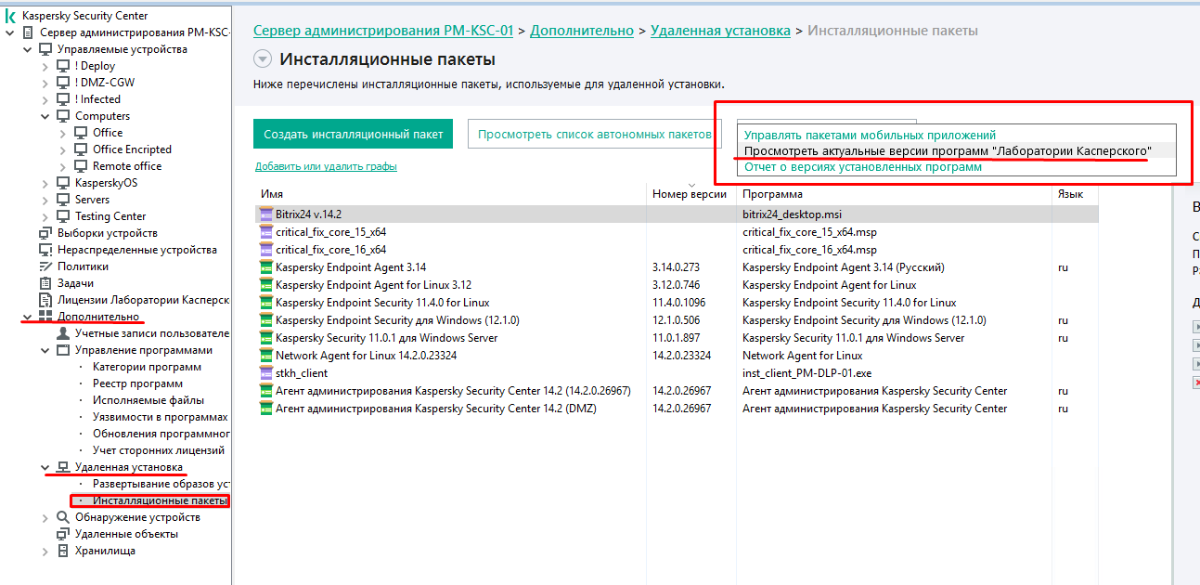Click the Управление программами icon
The height and width of the screenshot is (585, 1200).
tap(64, 350)
